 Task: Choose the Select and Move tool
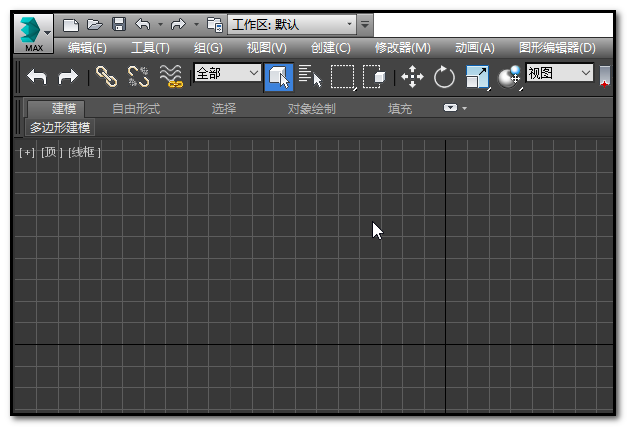[x=412, y=76]
